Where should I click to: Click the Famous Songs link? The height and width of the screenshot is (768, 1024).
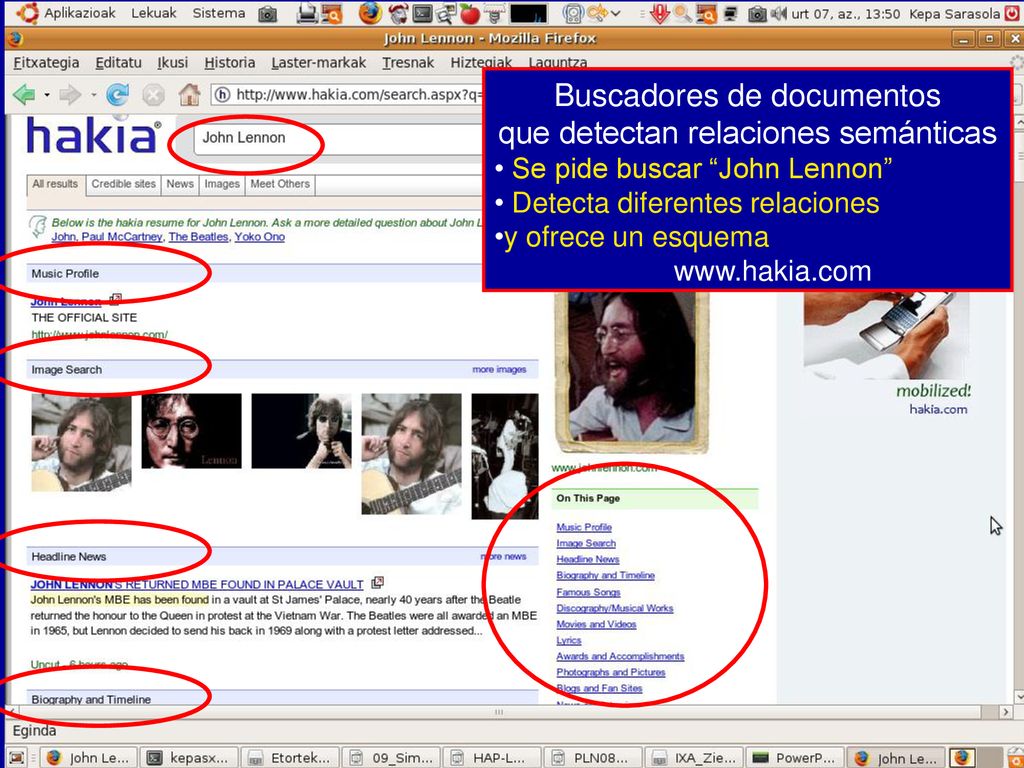(x=588, y=592)
